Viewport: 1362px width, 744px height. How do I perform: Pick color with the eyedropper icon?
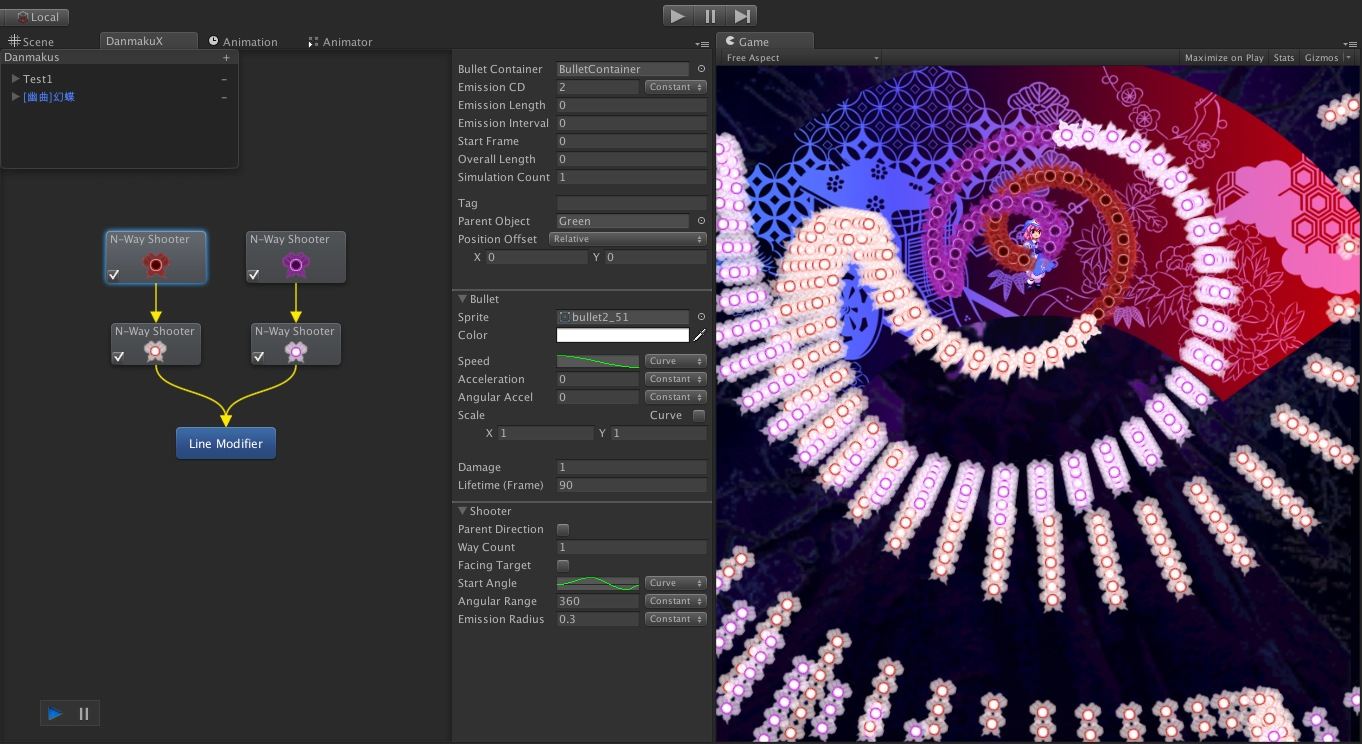(x=700, y=335)
